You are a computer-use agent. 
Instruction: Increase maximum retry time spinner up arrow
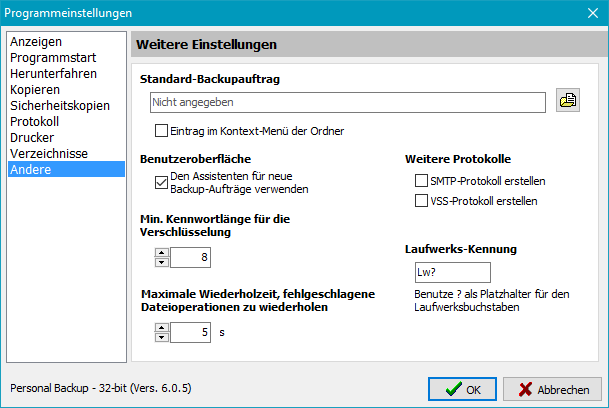161,327
